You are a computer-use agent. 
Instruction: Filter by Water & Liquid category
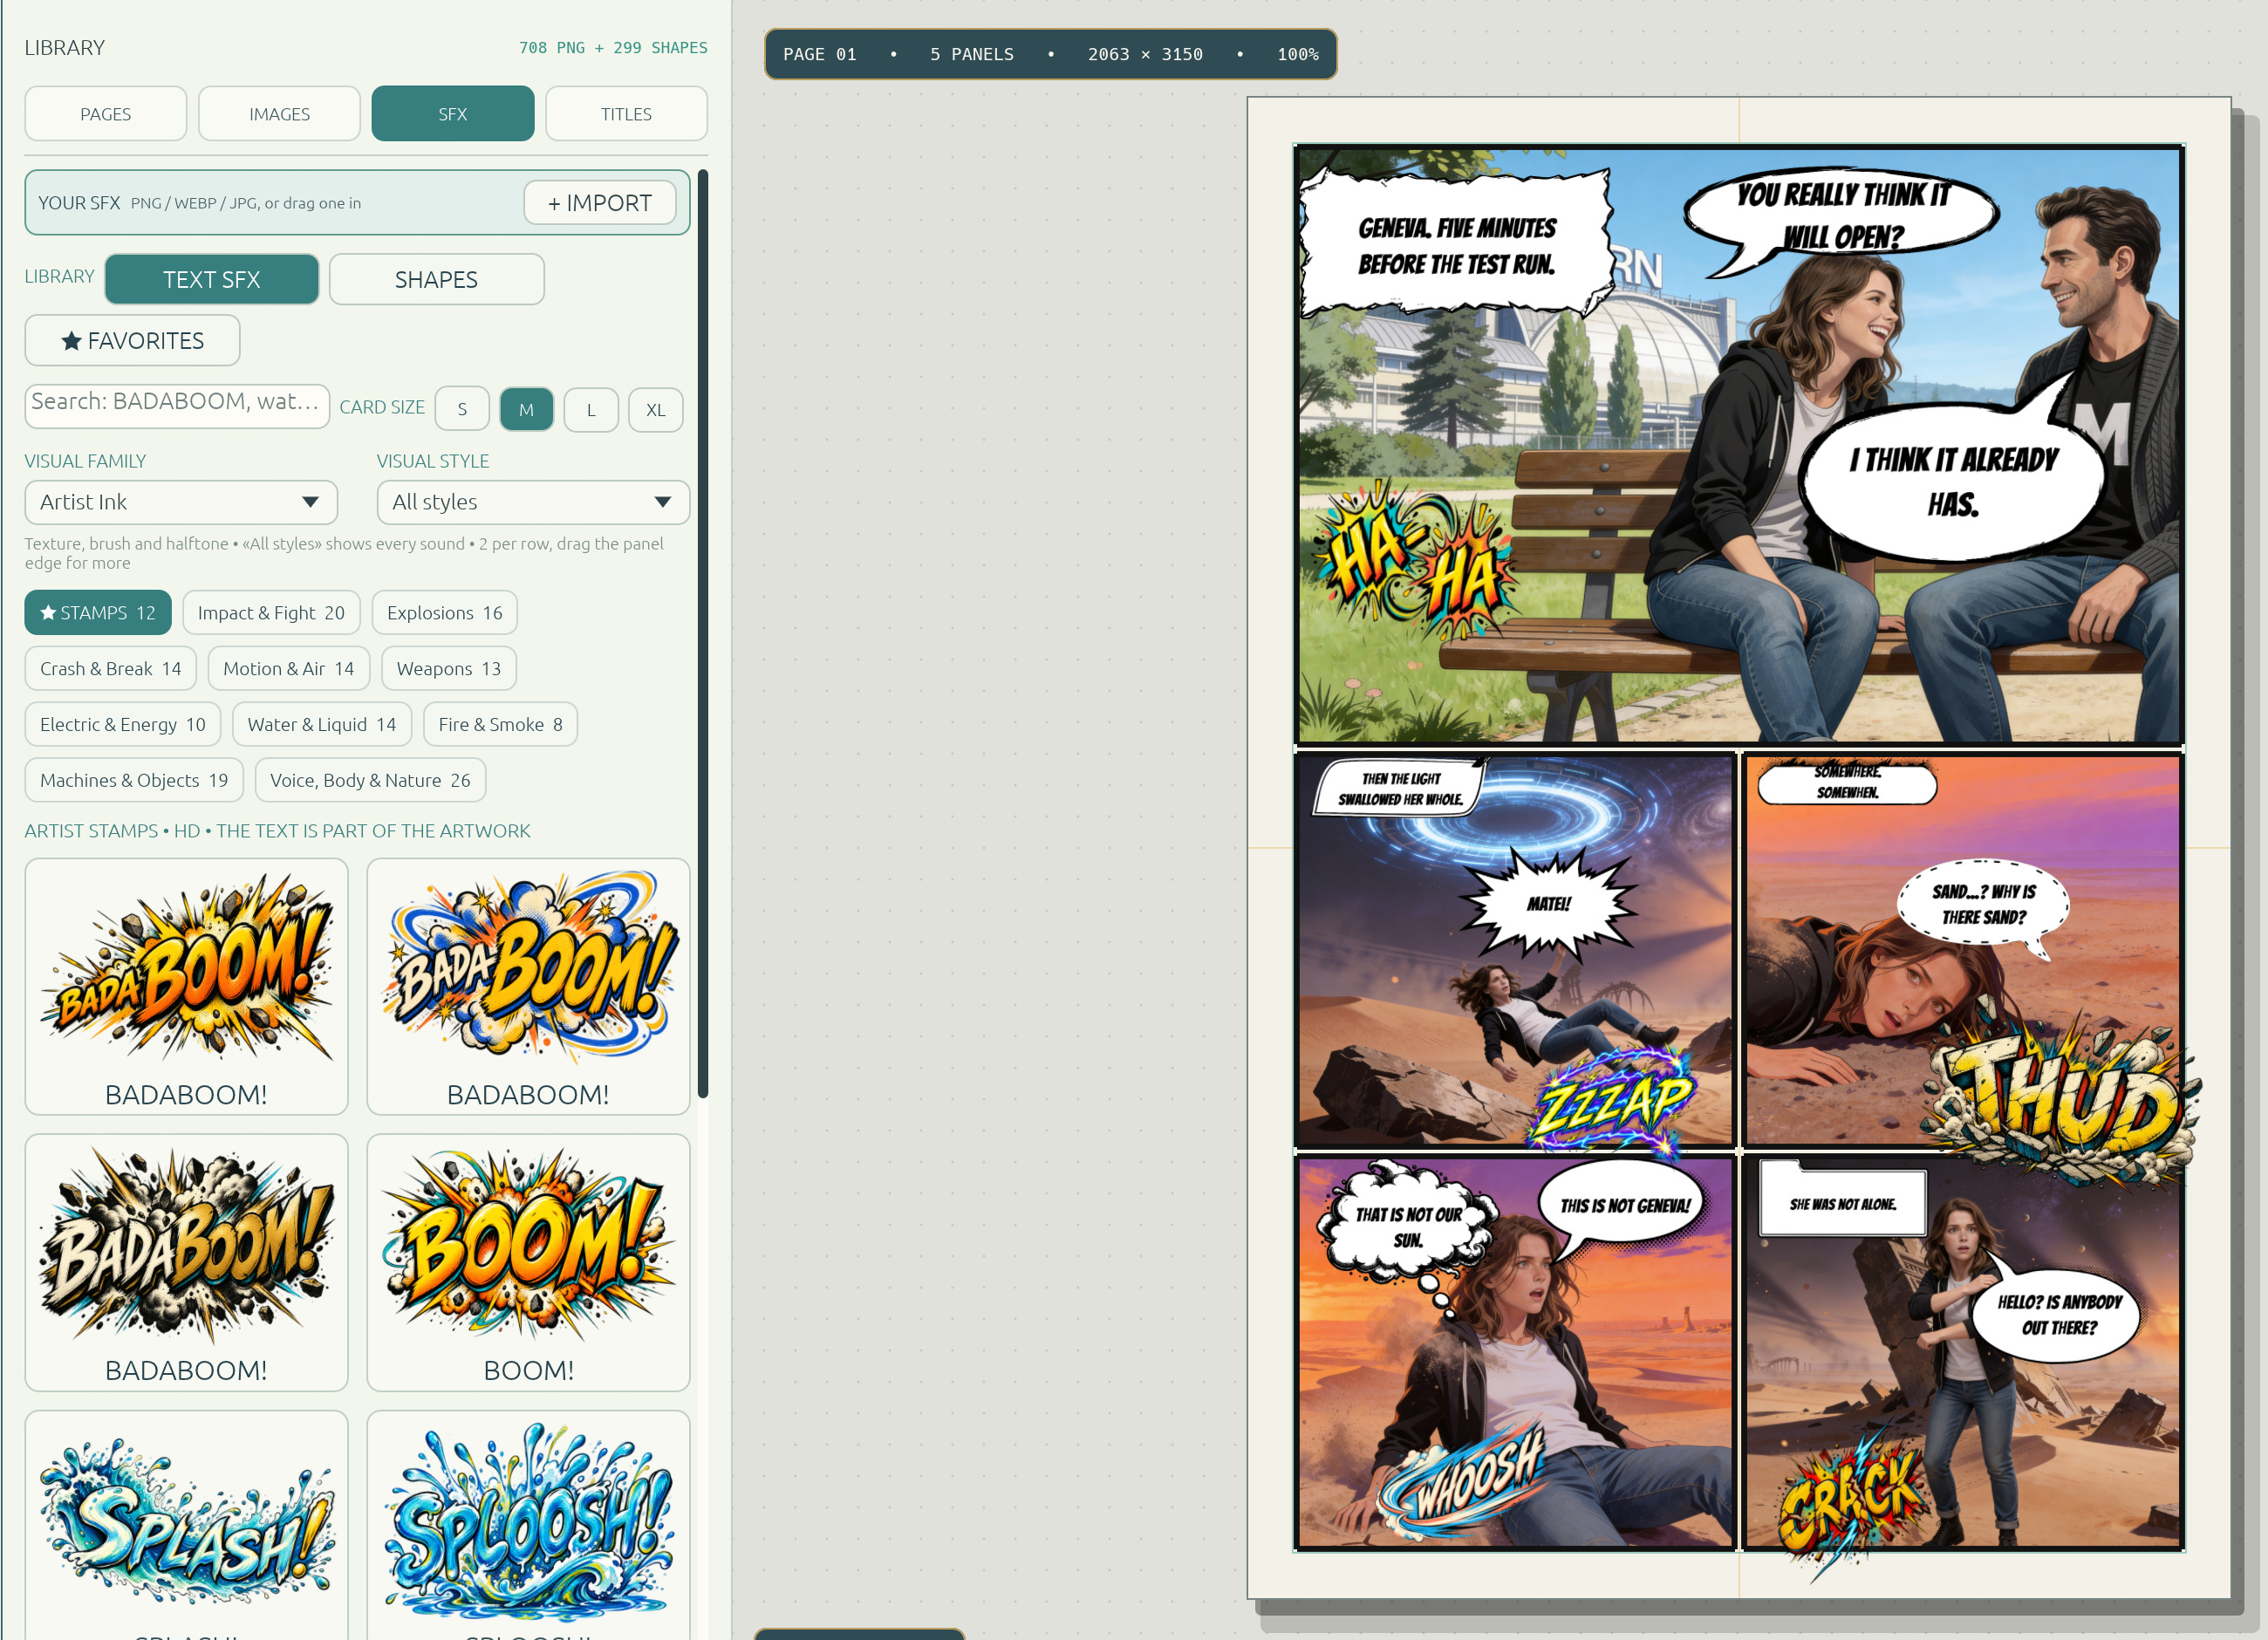pyautogui.click(x=321, y=725)
